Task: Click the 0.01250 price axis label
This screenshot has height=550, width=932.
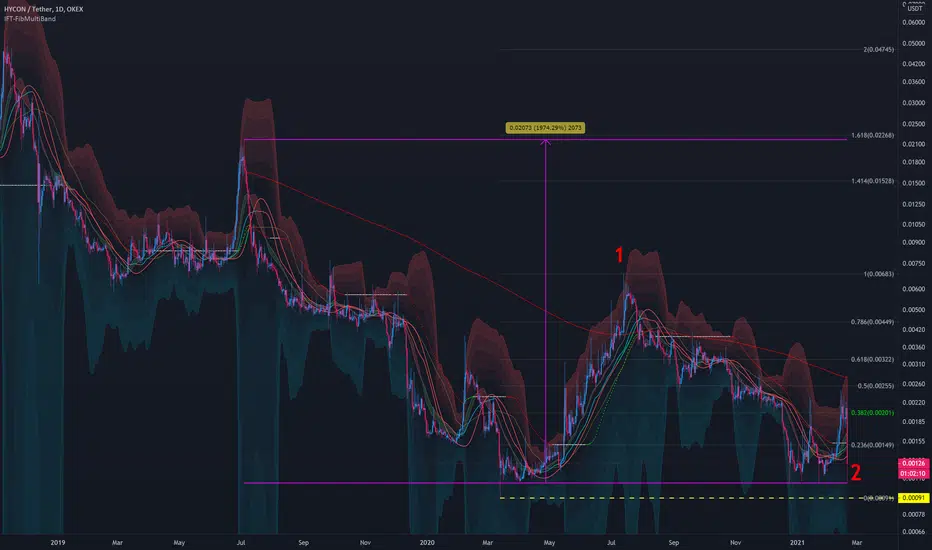Action: click(914, 204)
